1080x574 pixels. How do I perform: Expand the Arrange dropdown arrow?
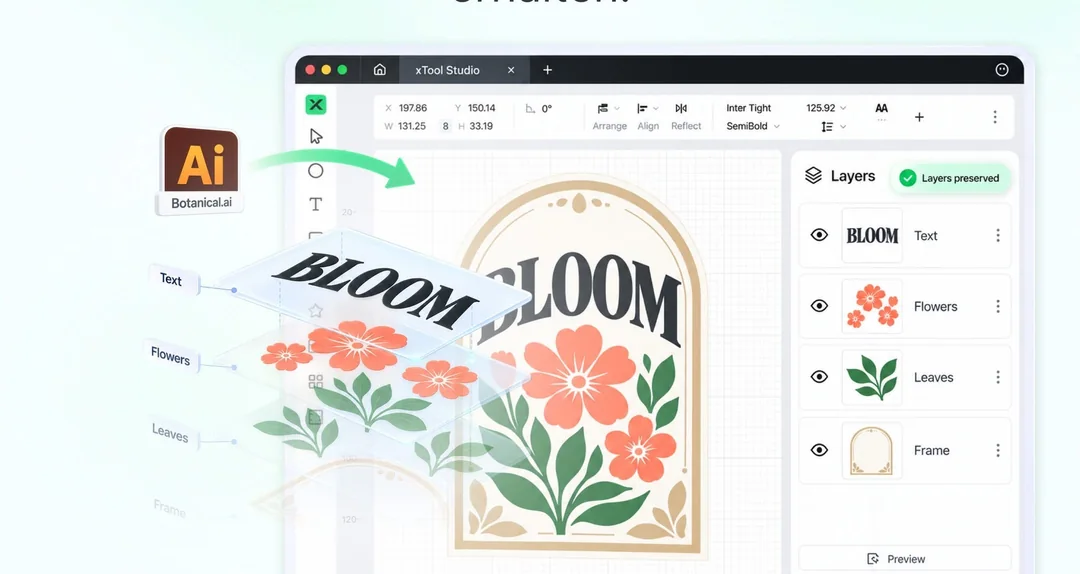617,108
